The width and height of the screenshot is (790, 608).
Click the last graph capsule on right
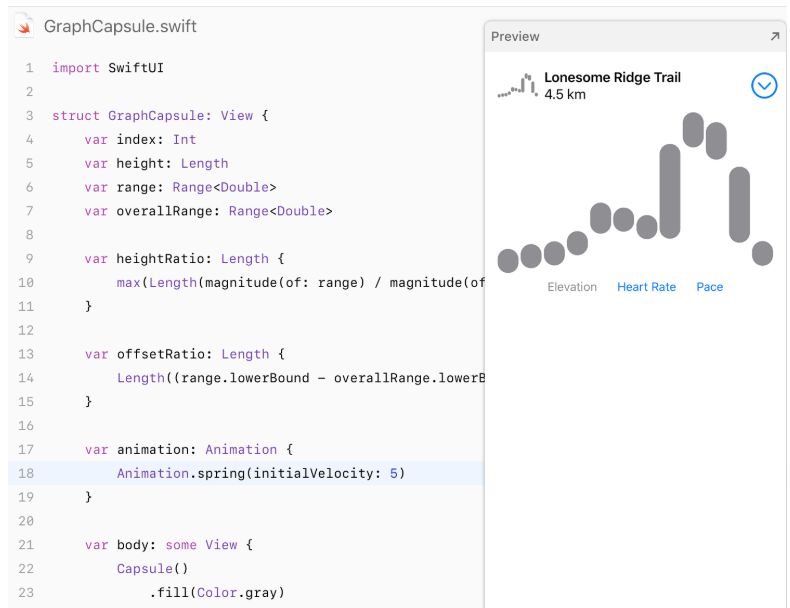(763, 253)
